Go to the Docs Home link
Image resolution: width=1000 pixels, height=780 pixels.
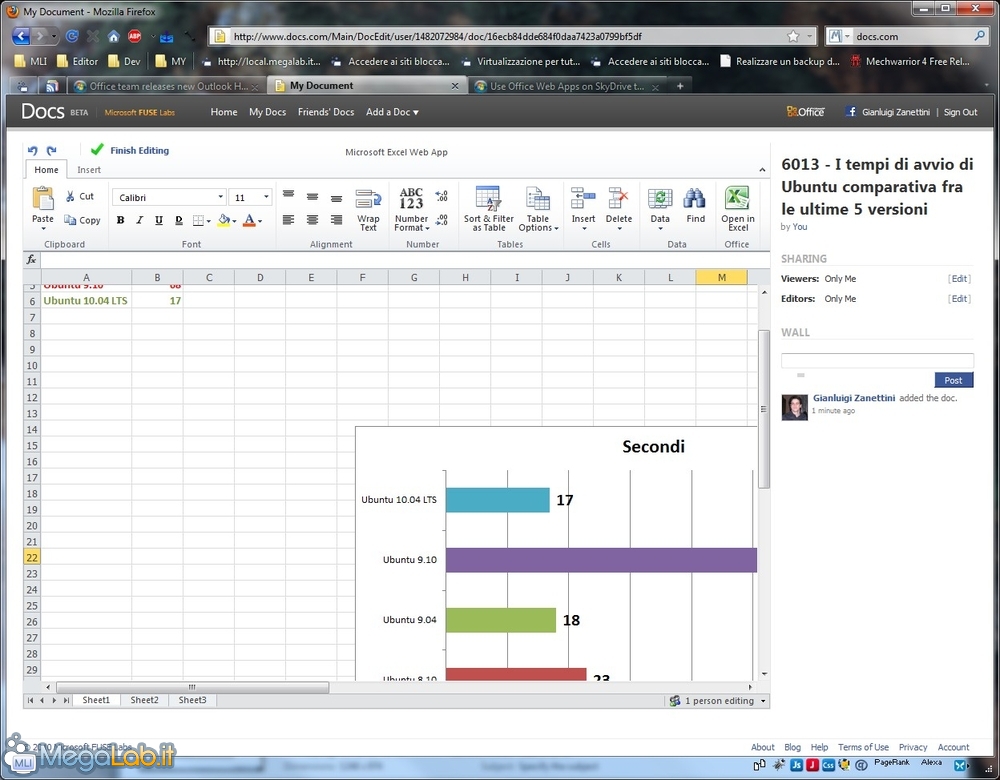click(x=224, y=112)
